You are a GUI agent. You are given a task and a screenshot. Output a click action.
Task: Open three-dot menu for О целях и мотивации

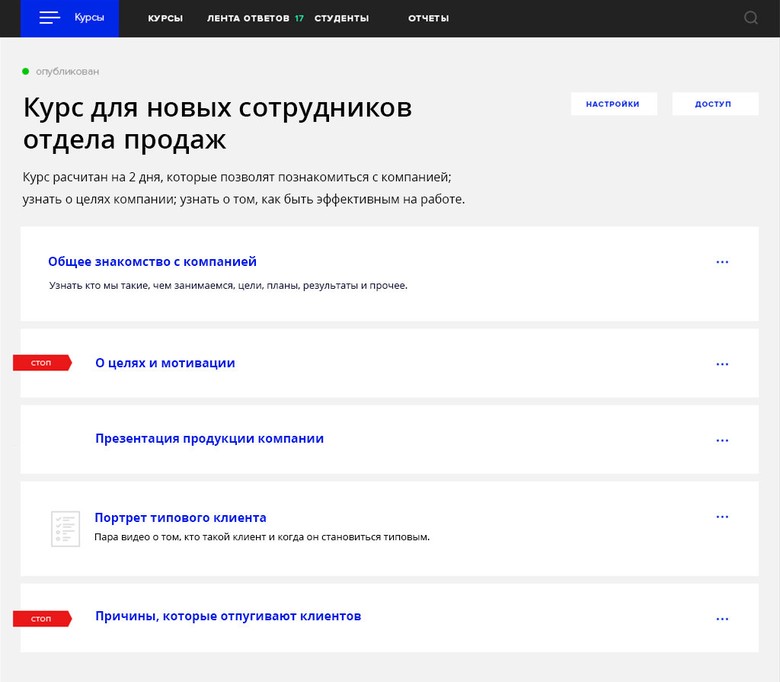click(722, 364)
